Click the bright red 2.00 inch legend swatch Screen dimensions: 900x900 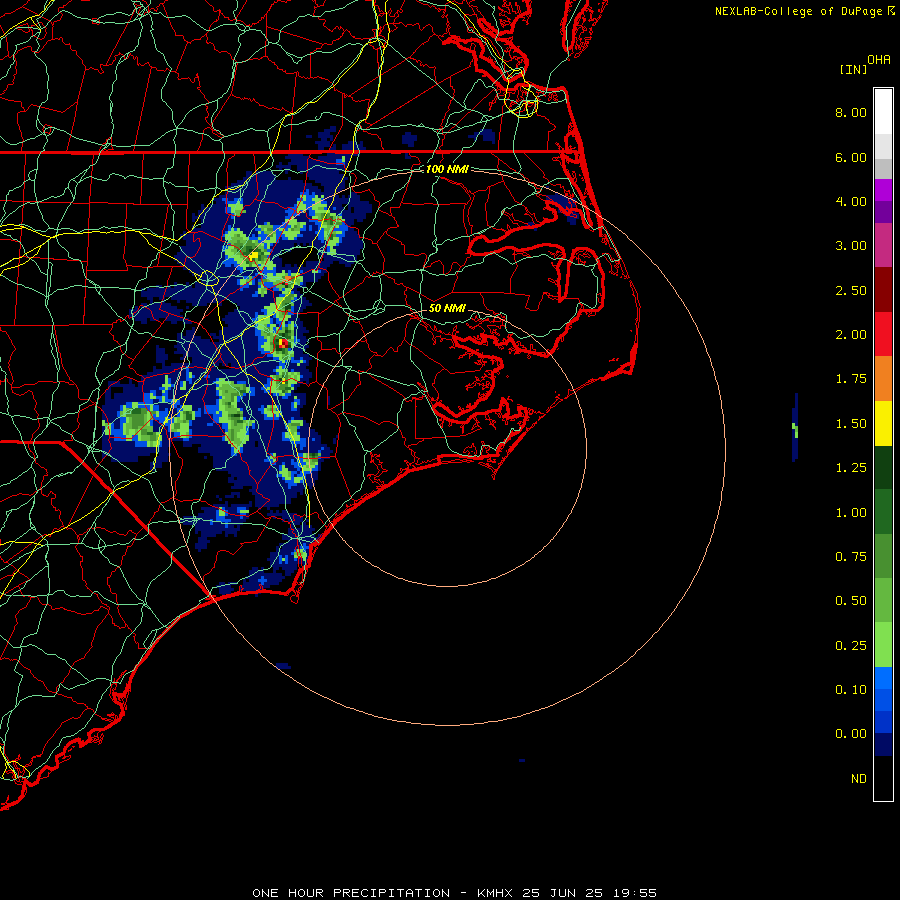click(883, 334)
